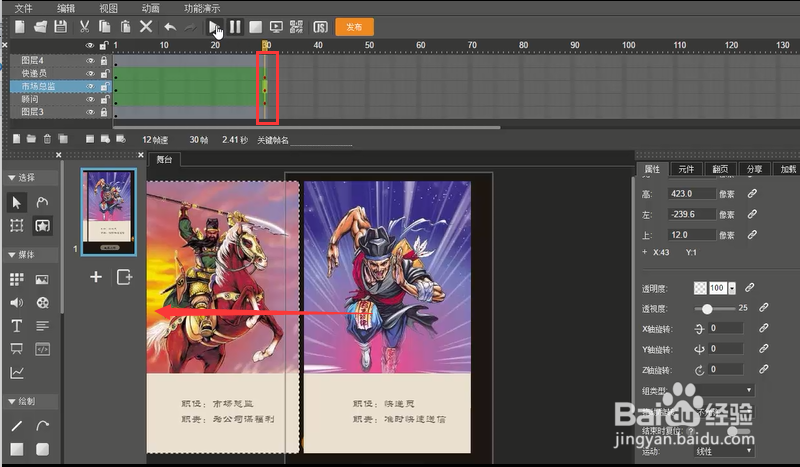Cut selection with the scissors icon
Screen dimensions: 800x467
(85, 27)
